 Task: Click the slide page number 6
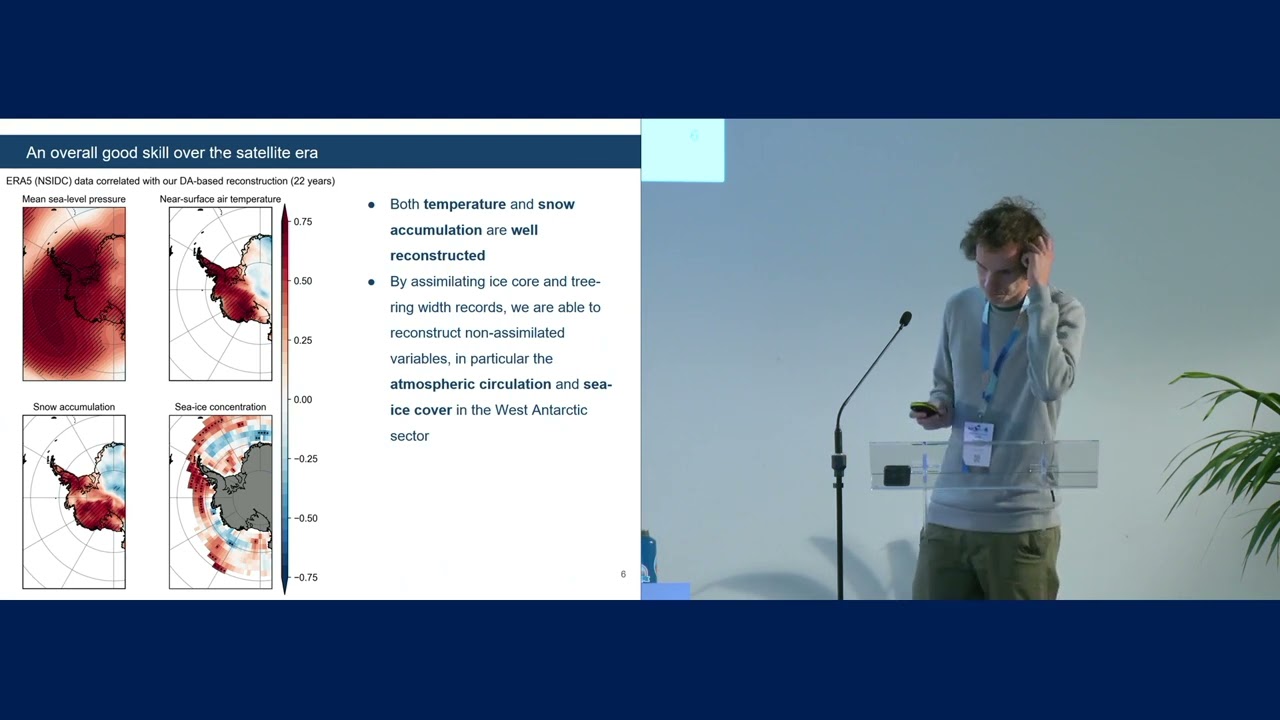[623, 574]
